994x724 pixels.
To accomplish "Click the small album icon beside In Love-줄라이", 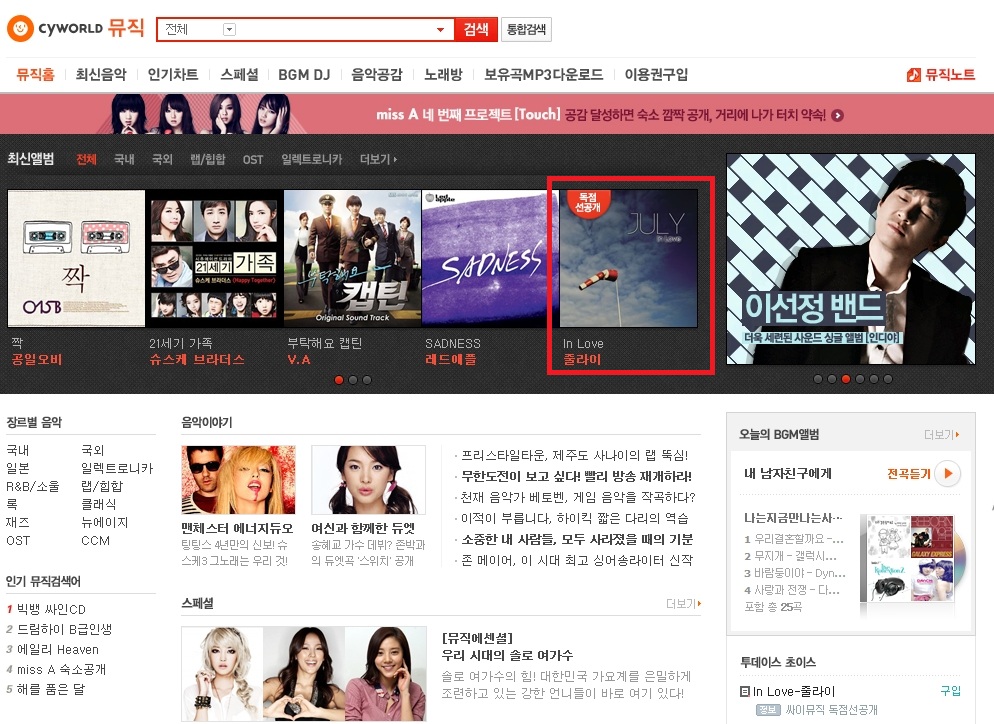I will pos(745,692).
